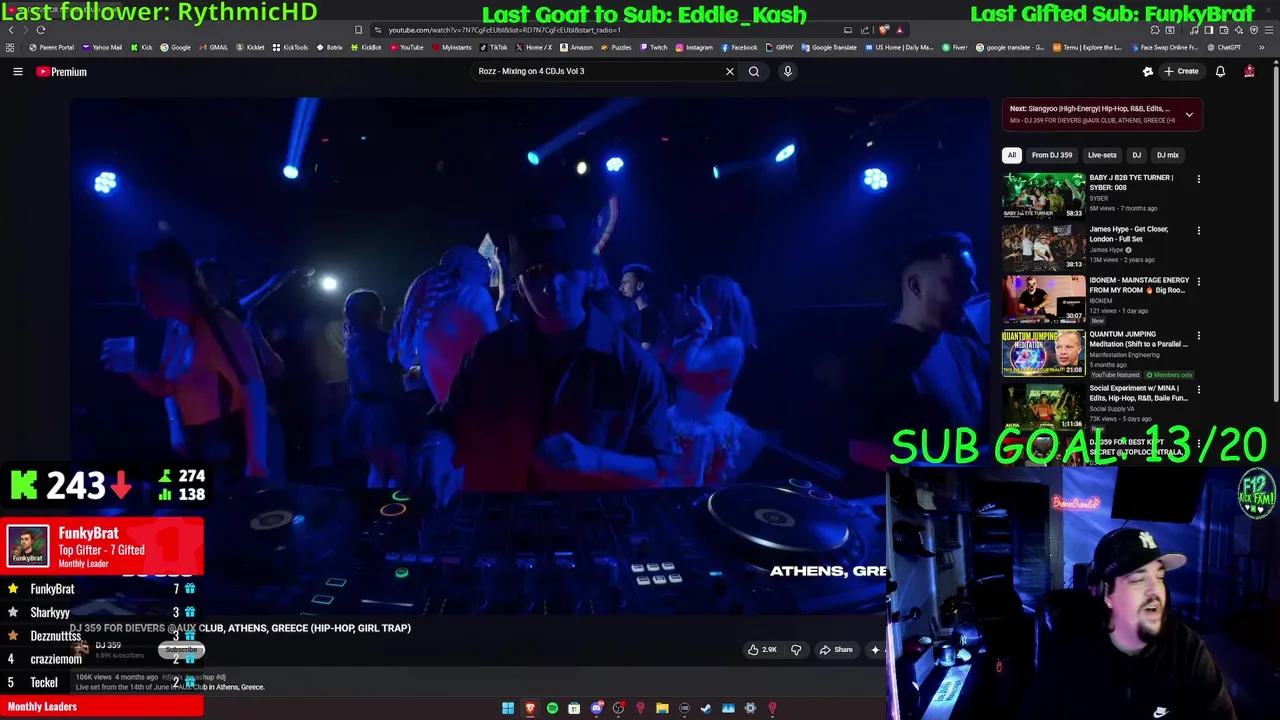Open more options for Quantum Jumping video
The width and height of the screenshot is (1280, 720).
point(1198,336)
